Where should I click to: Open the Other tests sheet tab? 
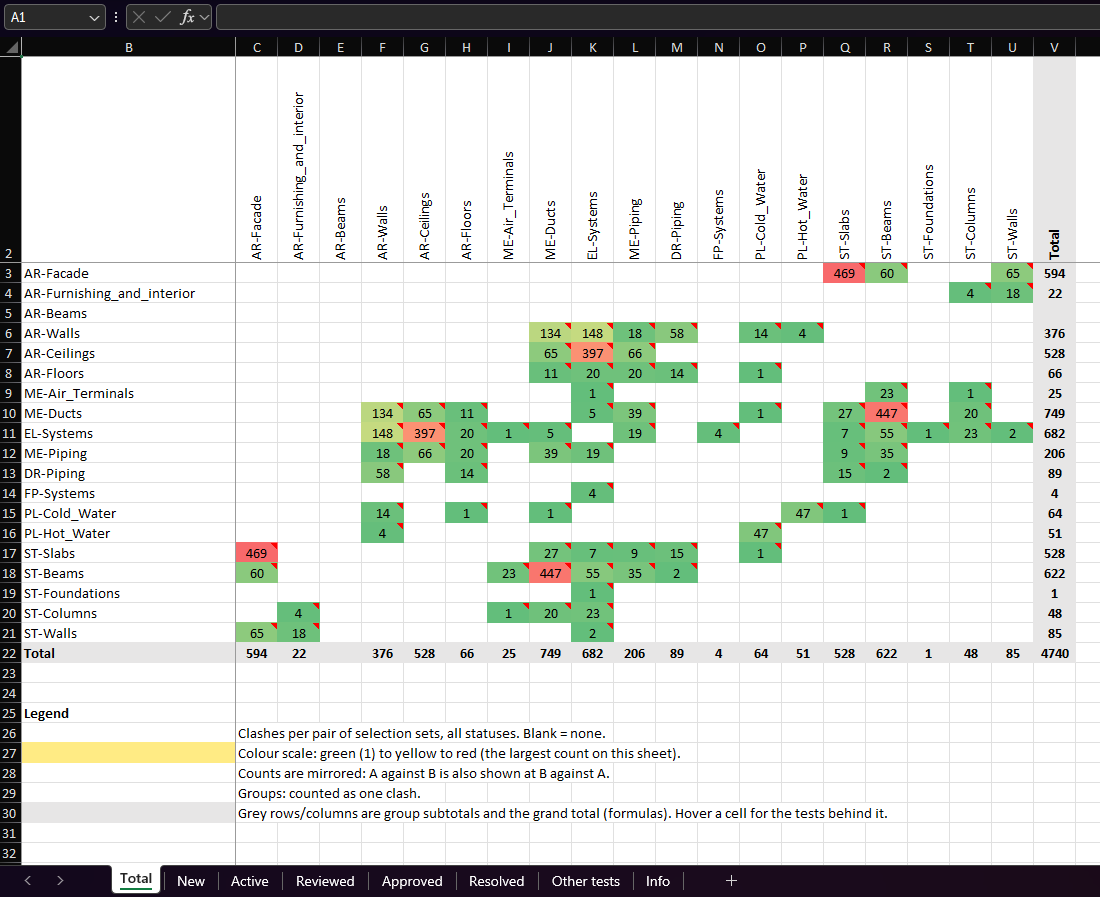(586, 881)
